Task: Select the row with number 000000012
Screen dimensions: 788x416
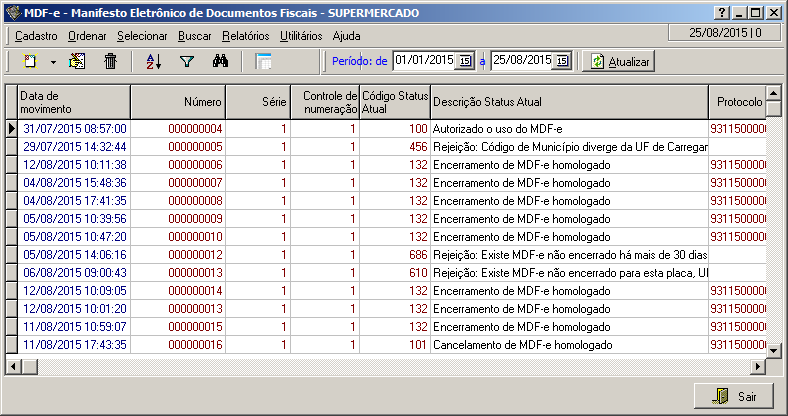Action: click(x=195, y=254)
